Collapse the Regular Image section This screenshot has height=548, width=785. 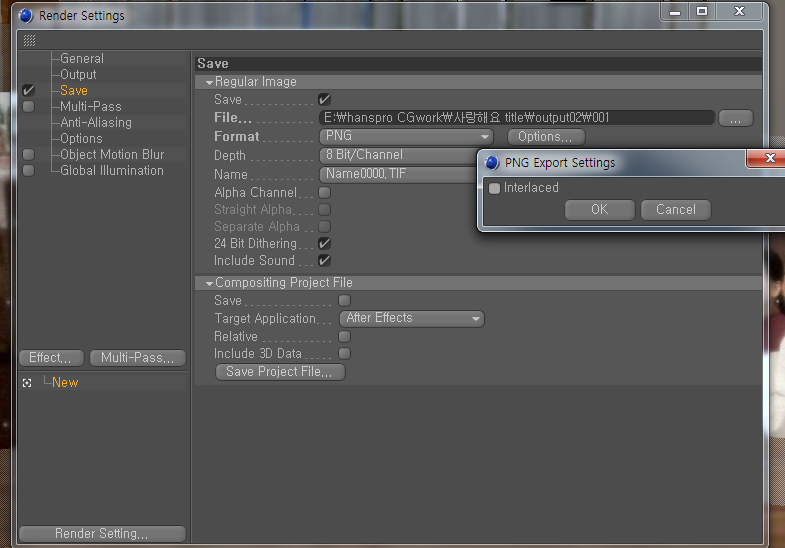pos(209,82)
